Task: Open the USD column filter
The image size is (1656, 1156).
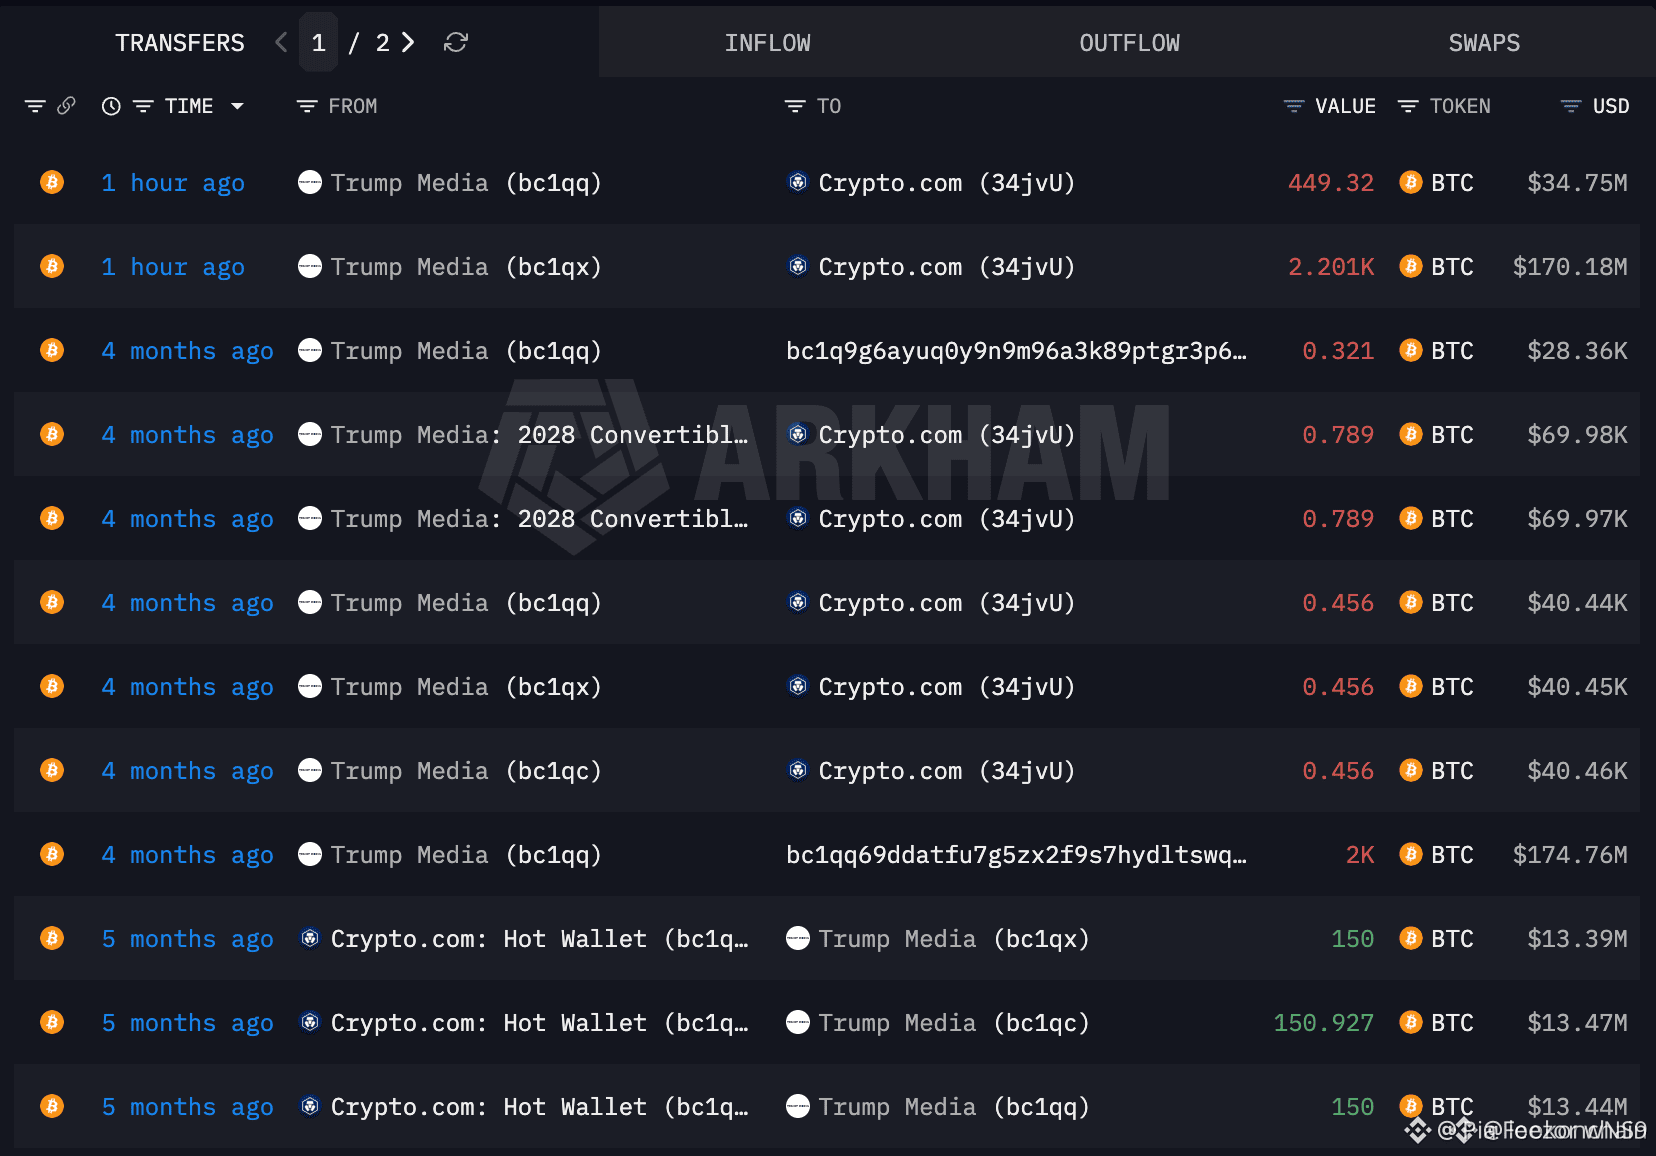Action: coord(1571,106)
